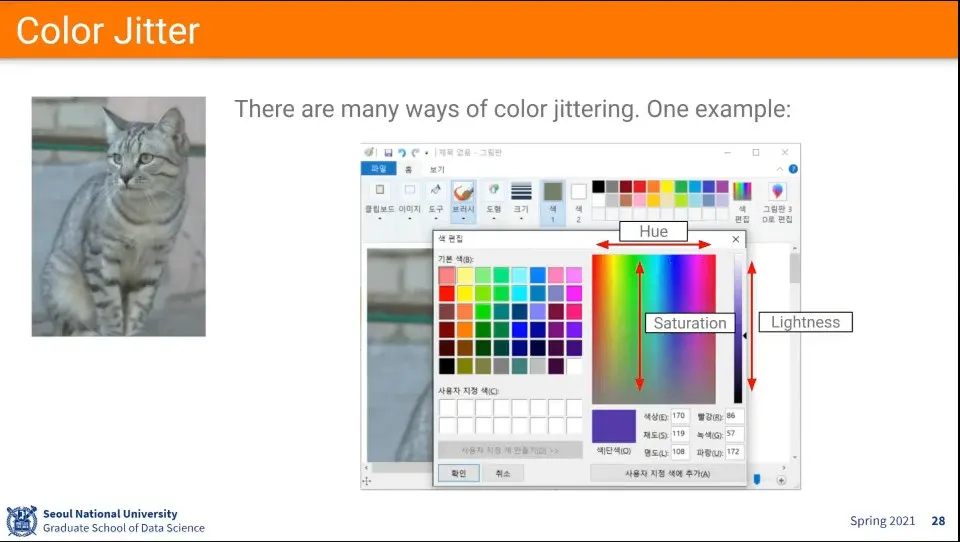Click the blue Undo arrow in Paint
Viewport: 960px width, 542px height.
coord(402,152)
